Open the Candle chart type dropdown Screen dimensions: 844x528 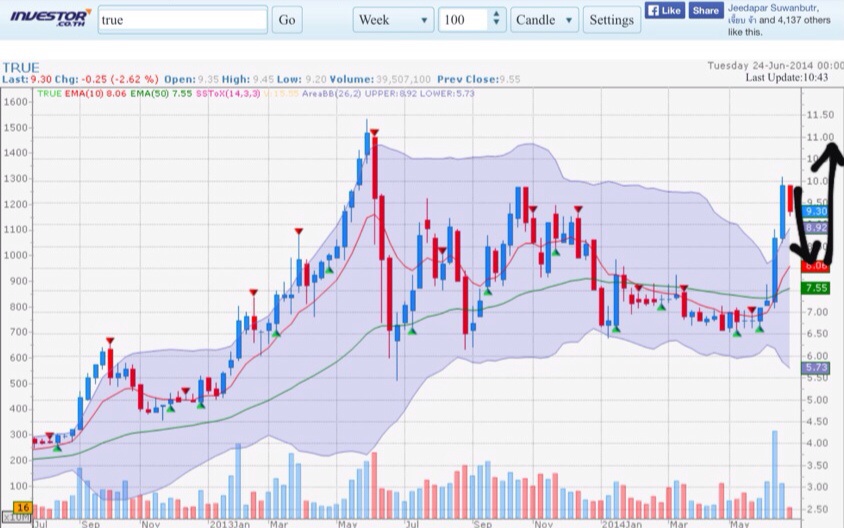click(x=544, y=20)
